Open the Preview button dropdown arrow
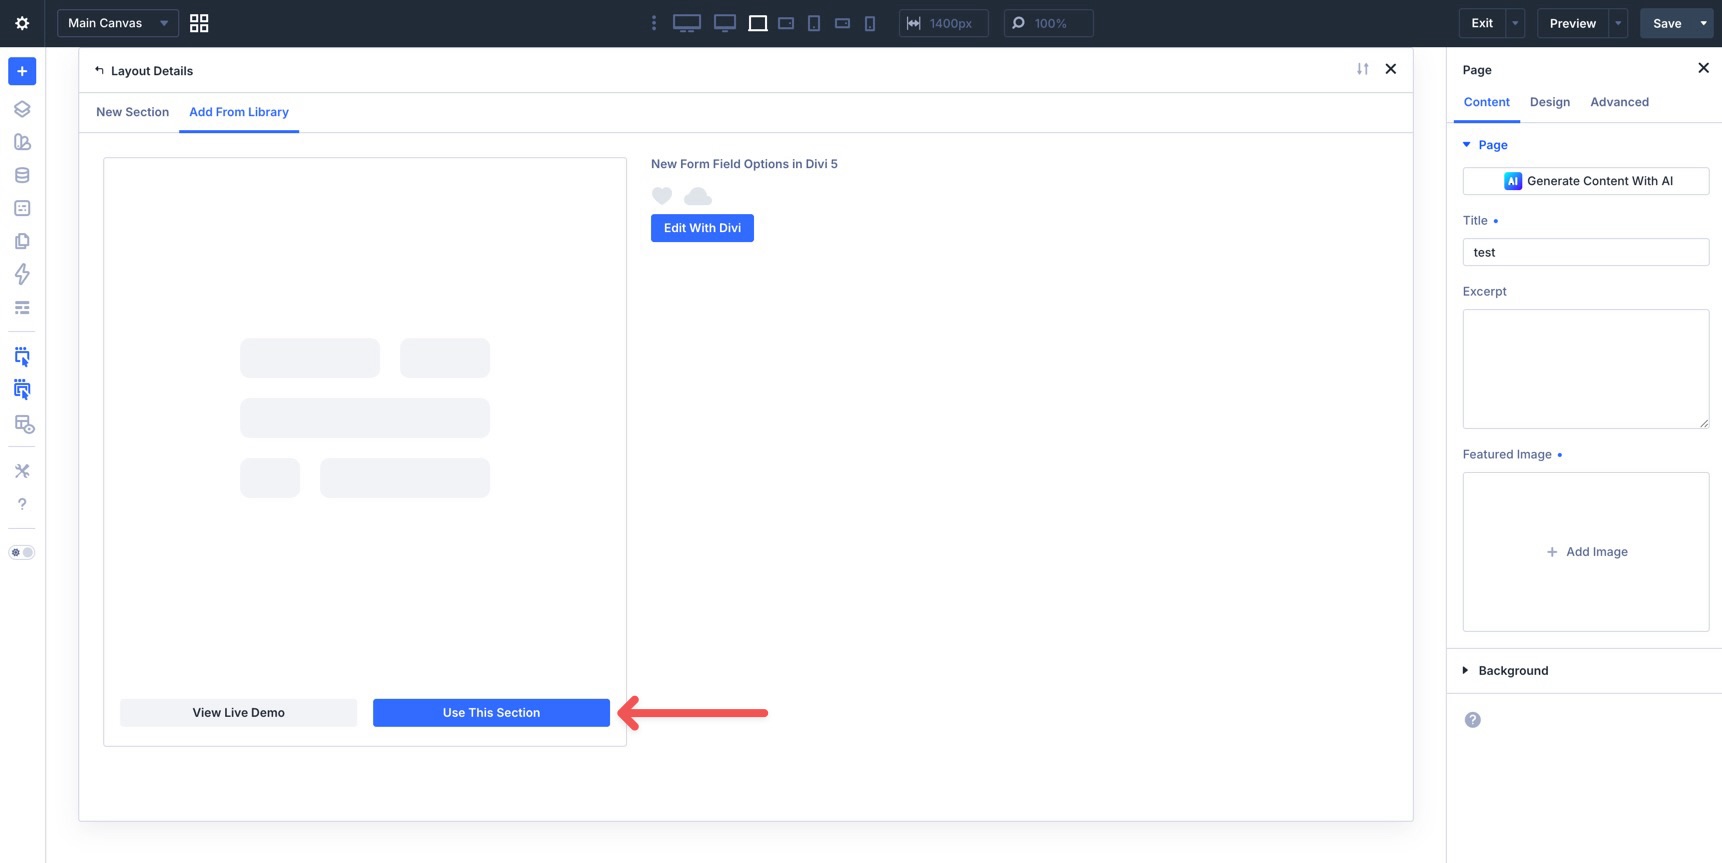 [x=1618, y=23]
